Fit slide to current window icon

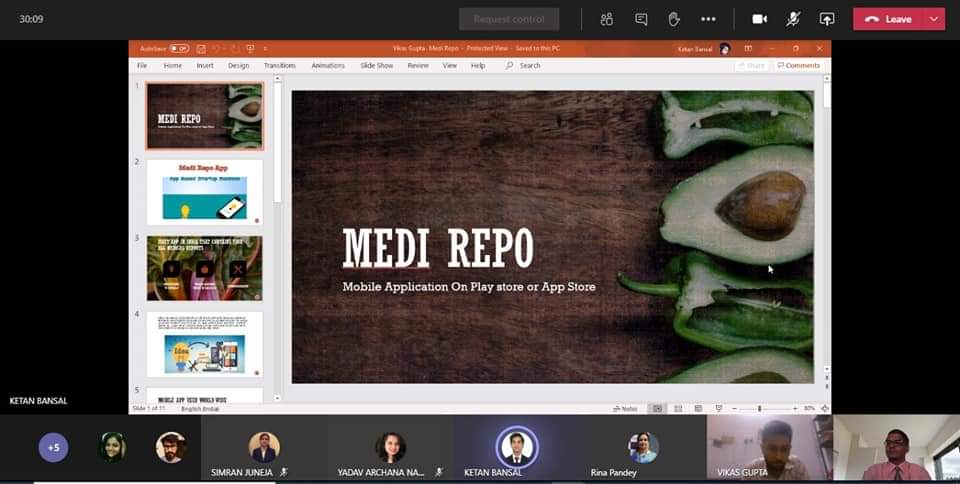click(825, 408)
